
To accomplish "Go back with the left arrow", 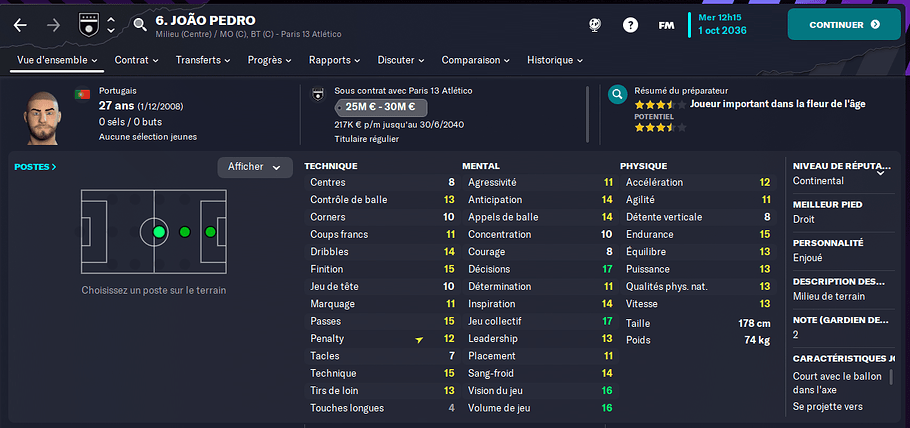I will [x=20, y=25].
